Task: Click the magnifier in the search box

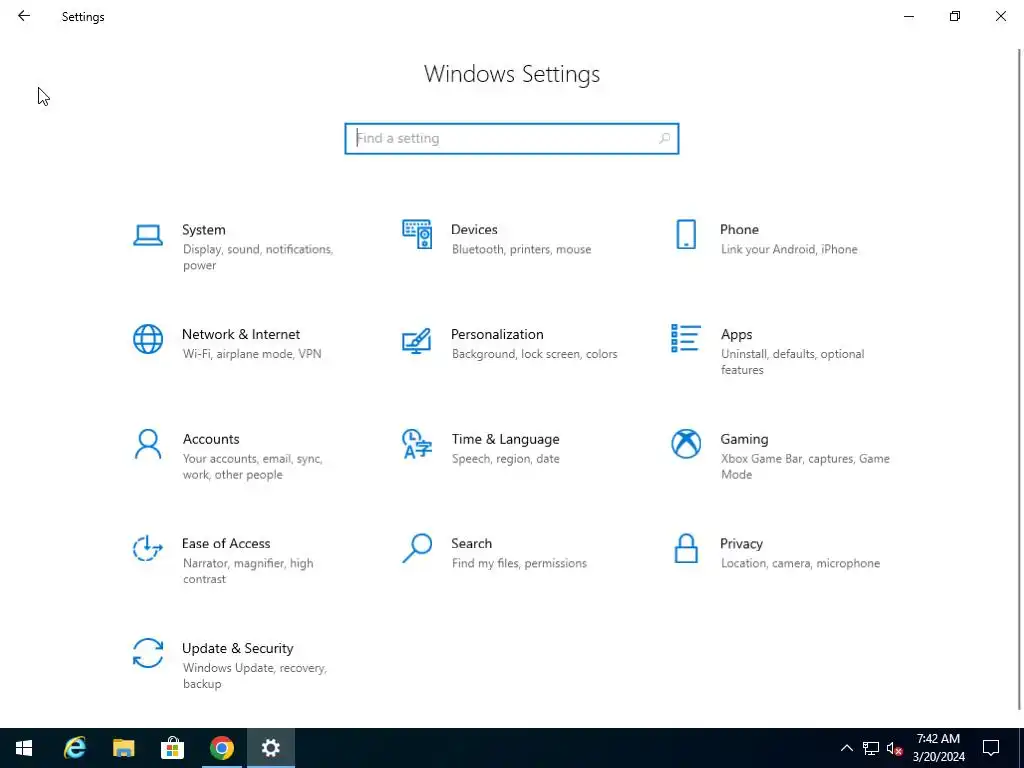Action: tap(664, 138)
